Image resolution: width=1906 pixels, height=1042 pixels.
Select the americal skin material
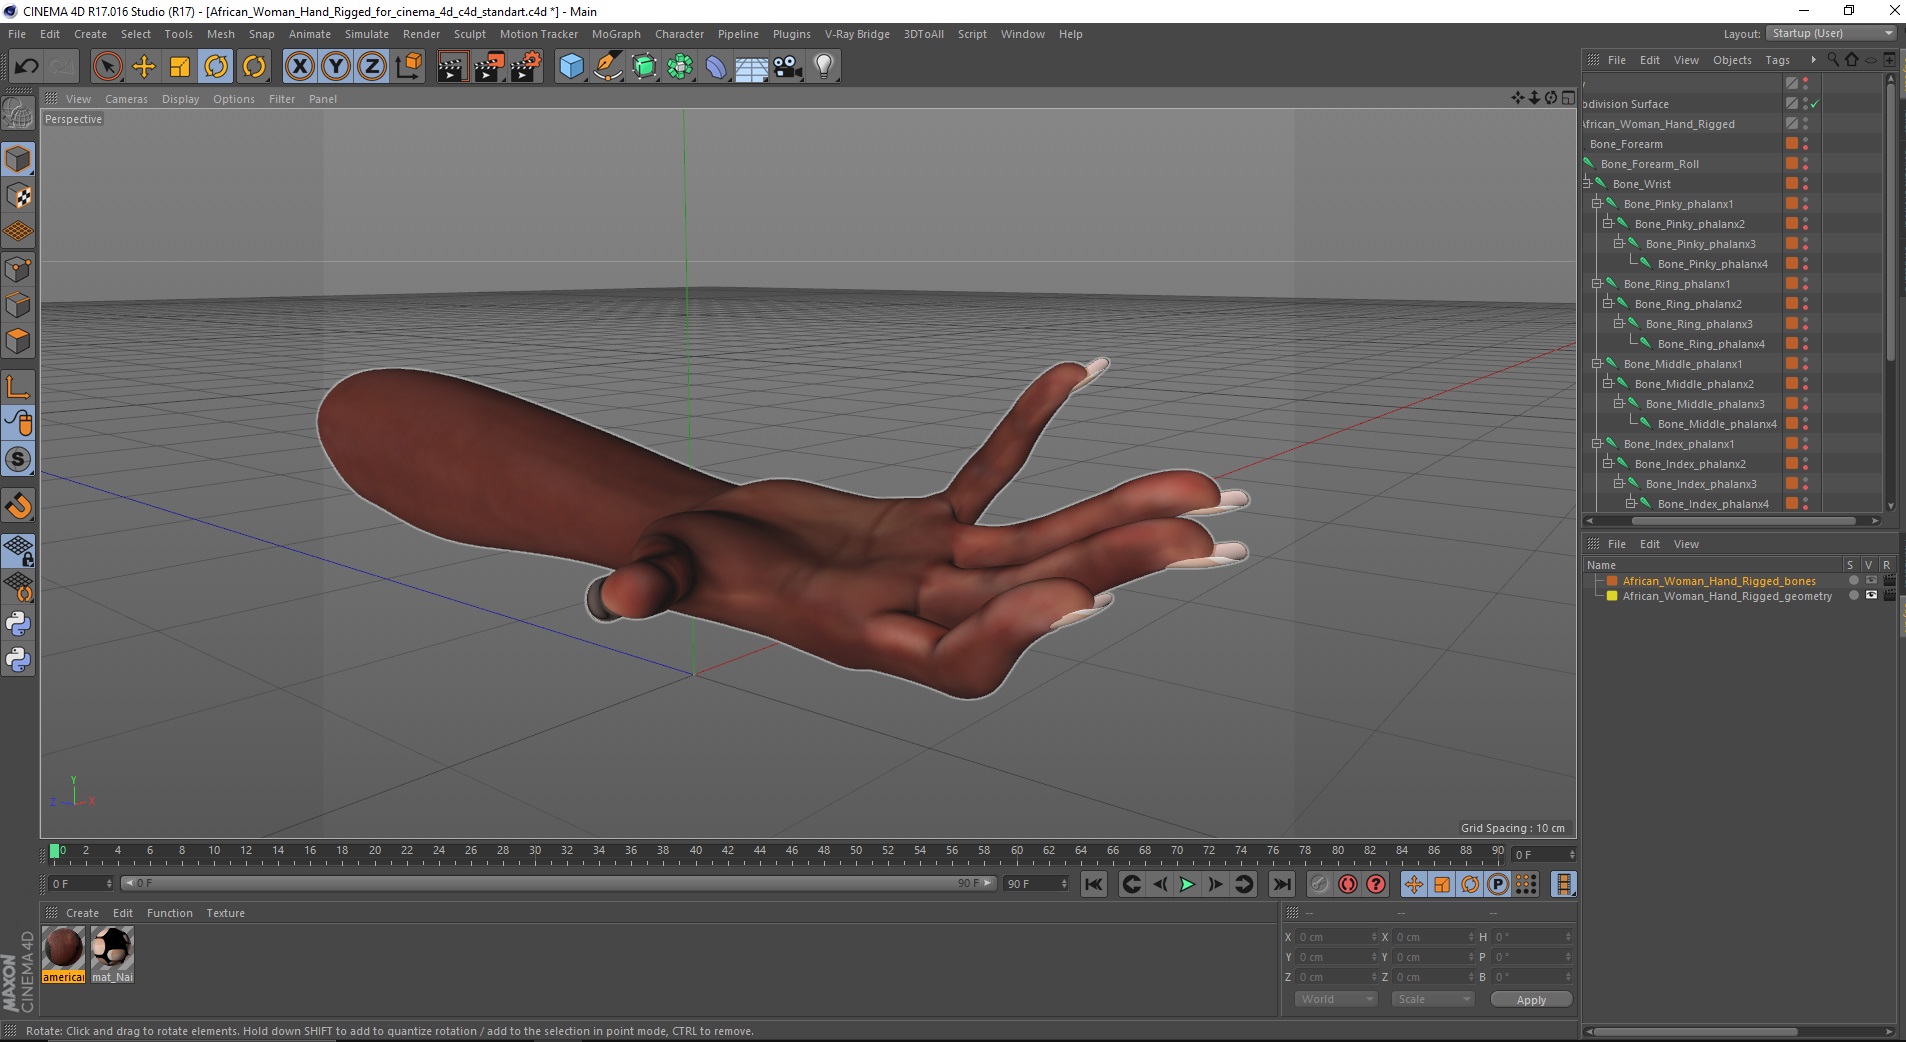63,954
